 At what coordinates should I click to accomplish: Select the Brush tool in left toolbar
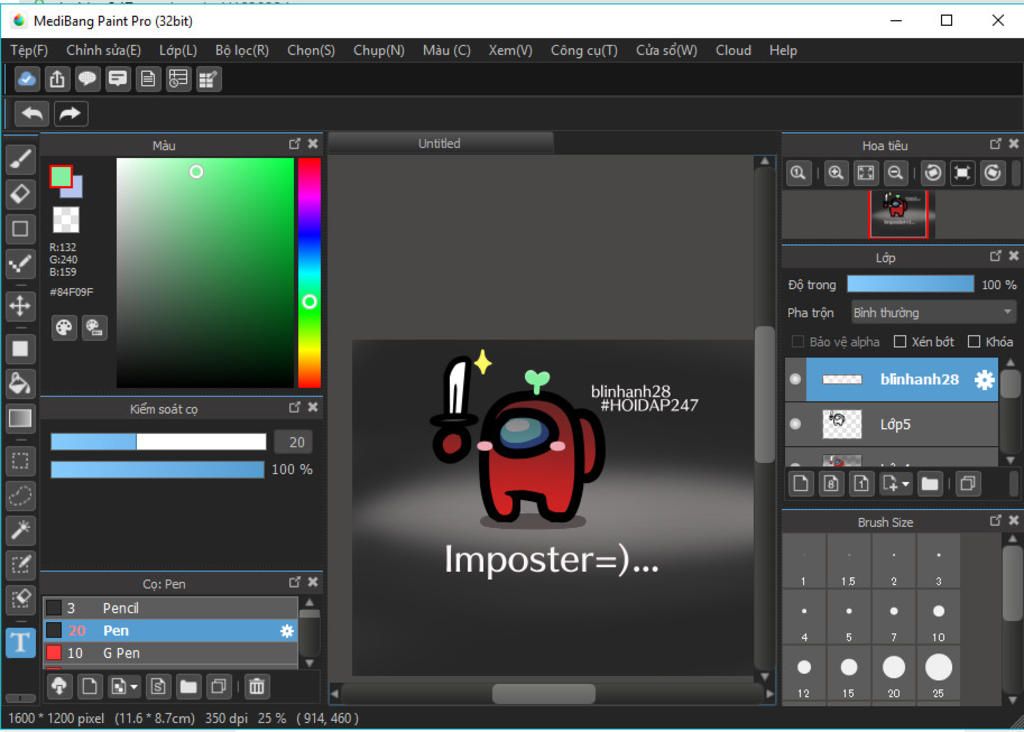pos(20,159)
